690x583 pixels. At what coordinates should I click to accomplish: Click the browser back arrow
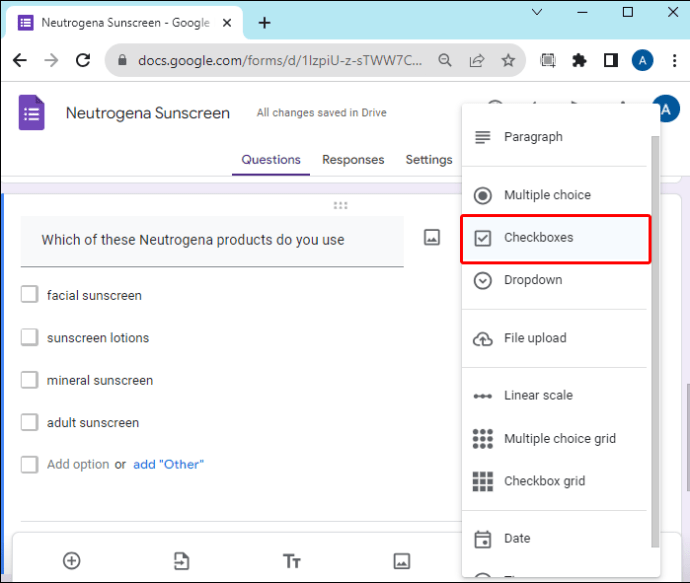20,60
